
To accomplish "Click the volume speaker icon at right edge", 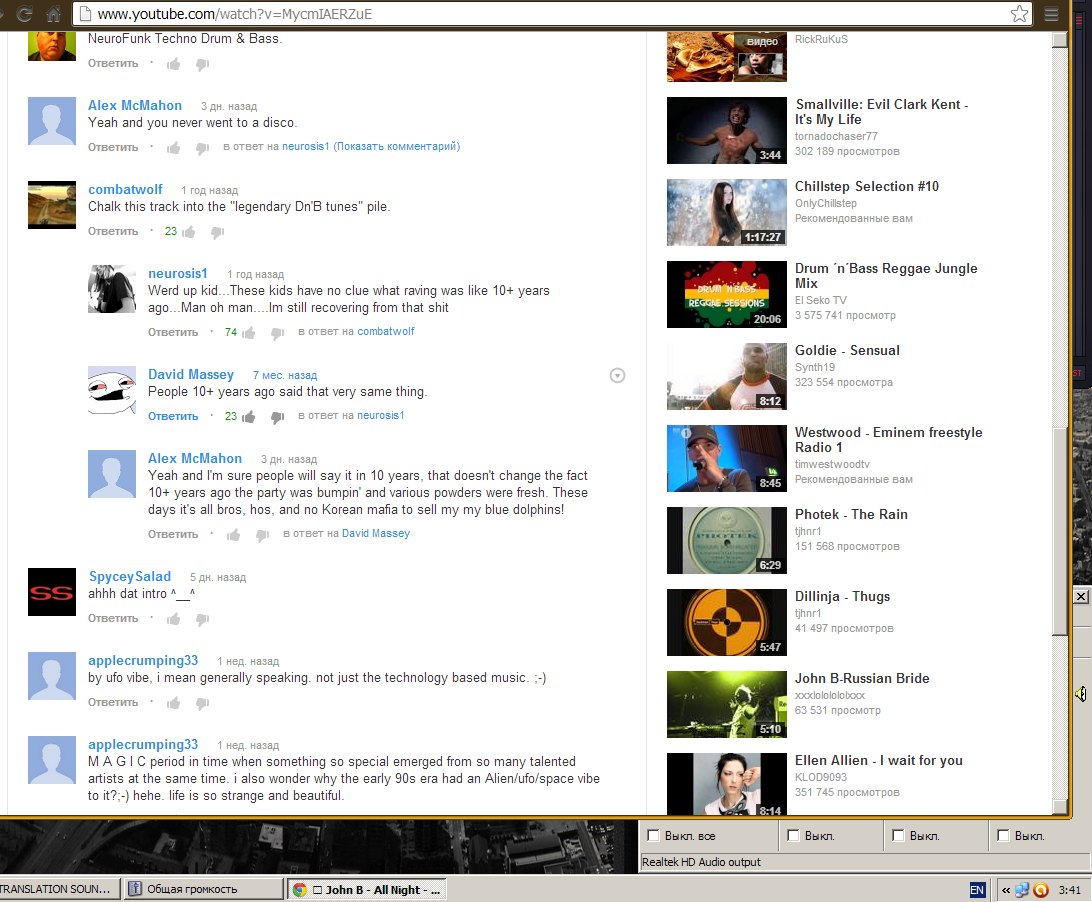I will [1081, 694].
